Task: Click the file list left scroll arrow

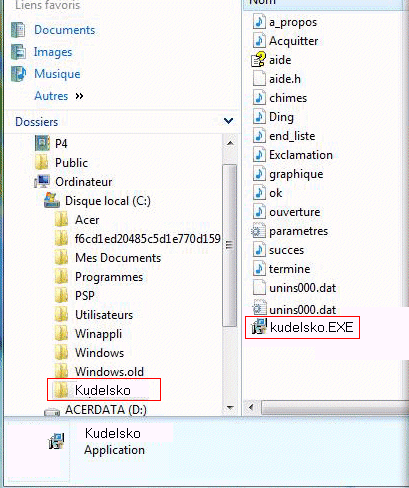Action: 251,407
